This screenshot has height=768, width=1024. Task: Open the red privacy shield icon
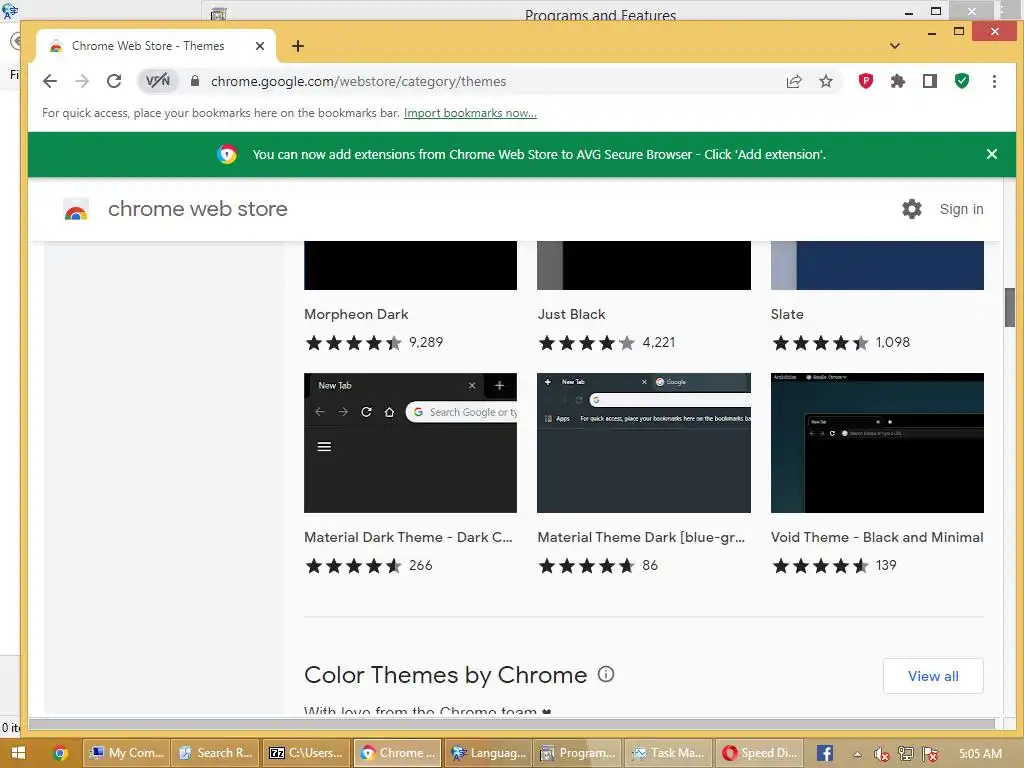[x=865, y=81]
